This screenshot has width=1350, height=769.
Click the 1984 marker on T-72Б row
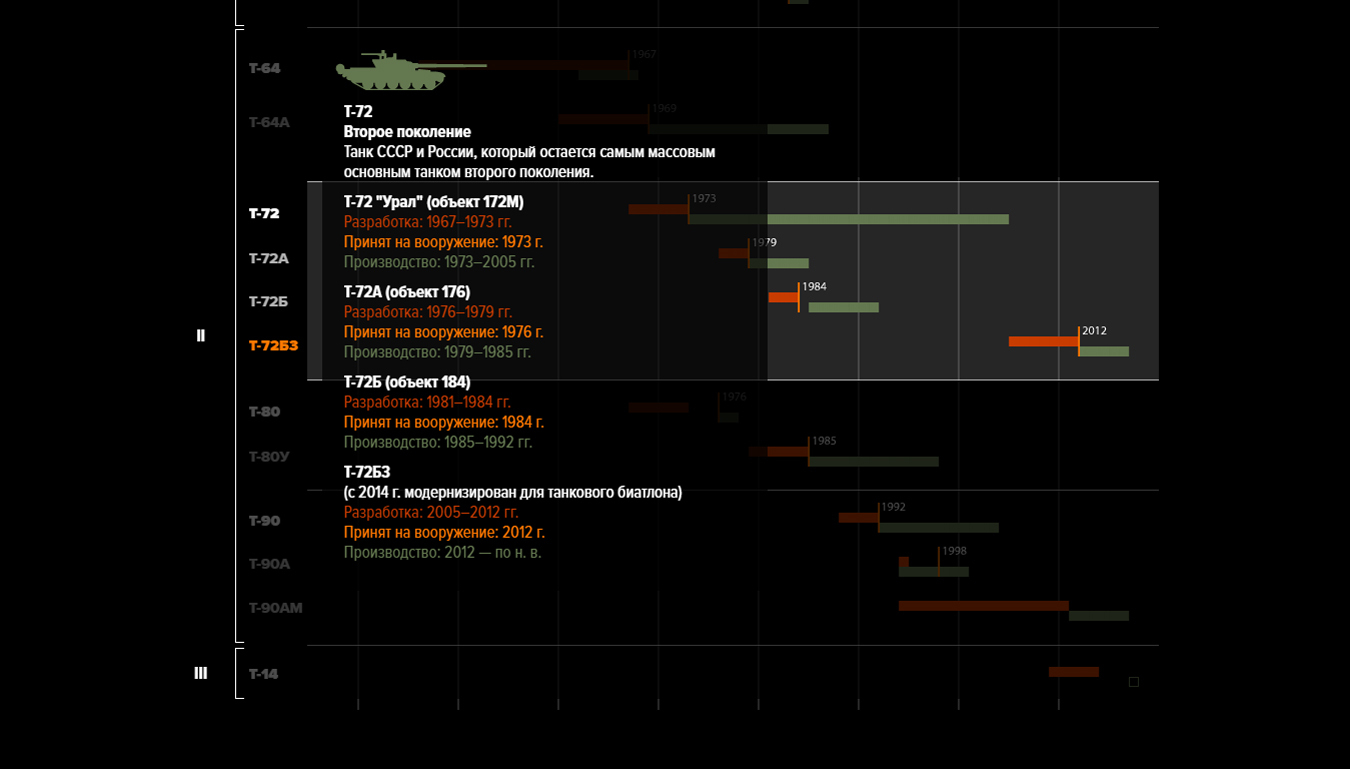(x=814, y=287)
